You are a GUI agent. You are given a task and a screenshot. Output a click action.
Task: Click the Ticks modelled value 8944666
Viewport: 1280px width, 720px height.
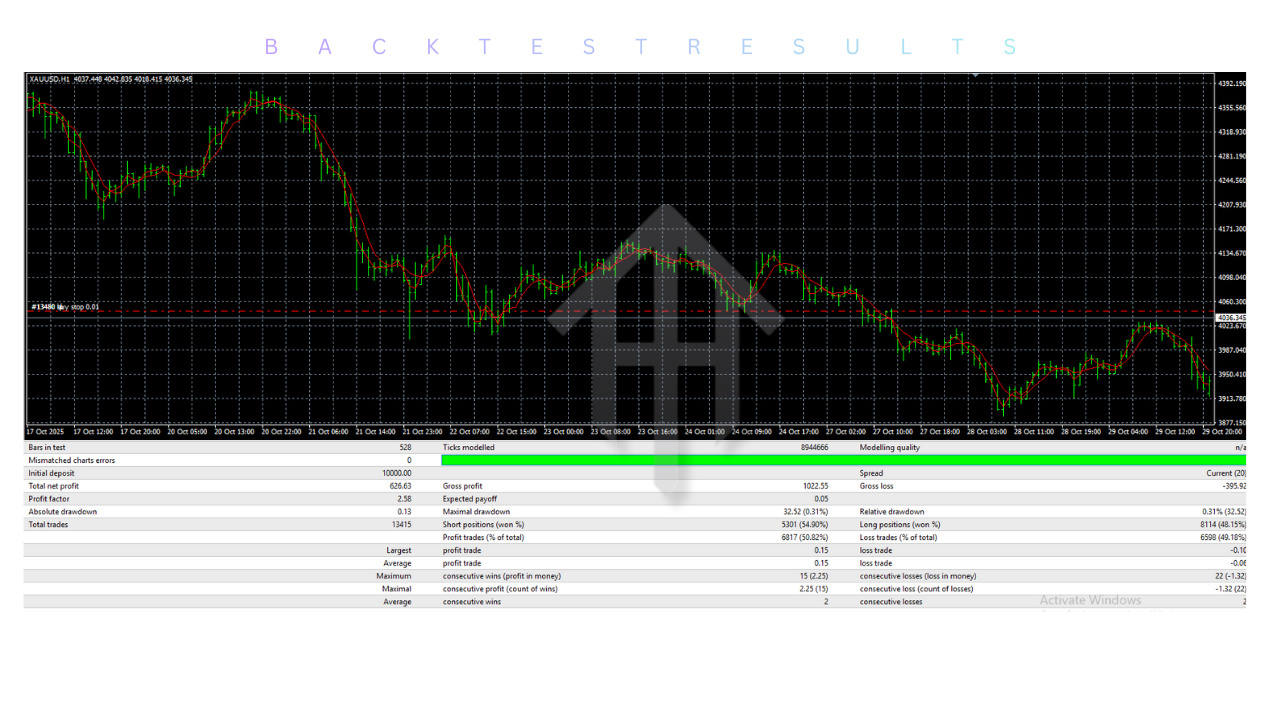click(812, 448)
